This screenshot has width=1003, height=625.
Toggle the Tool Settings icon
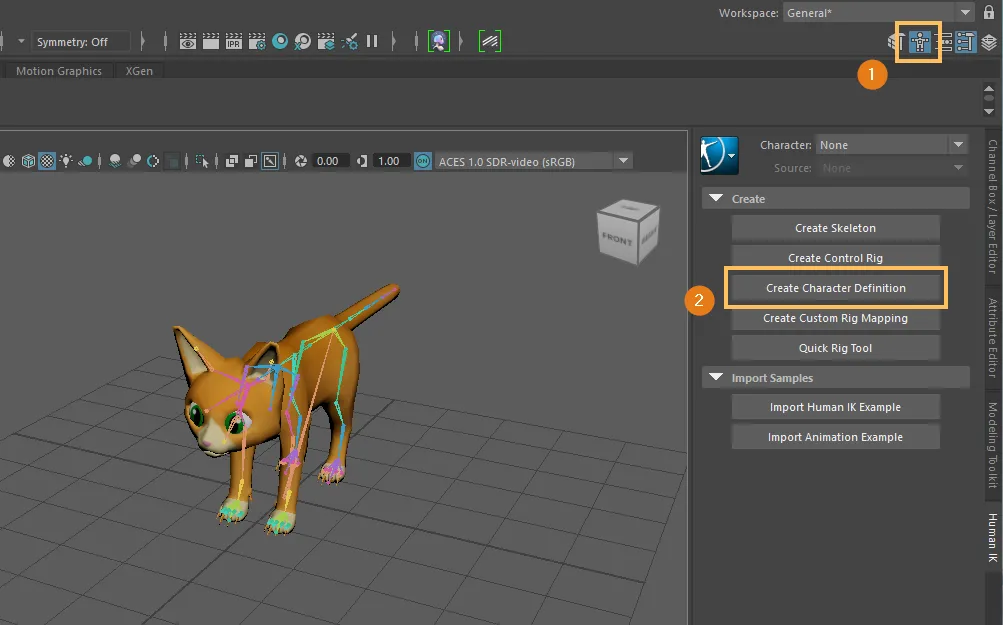(x=966, y=42)
